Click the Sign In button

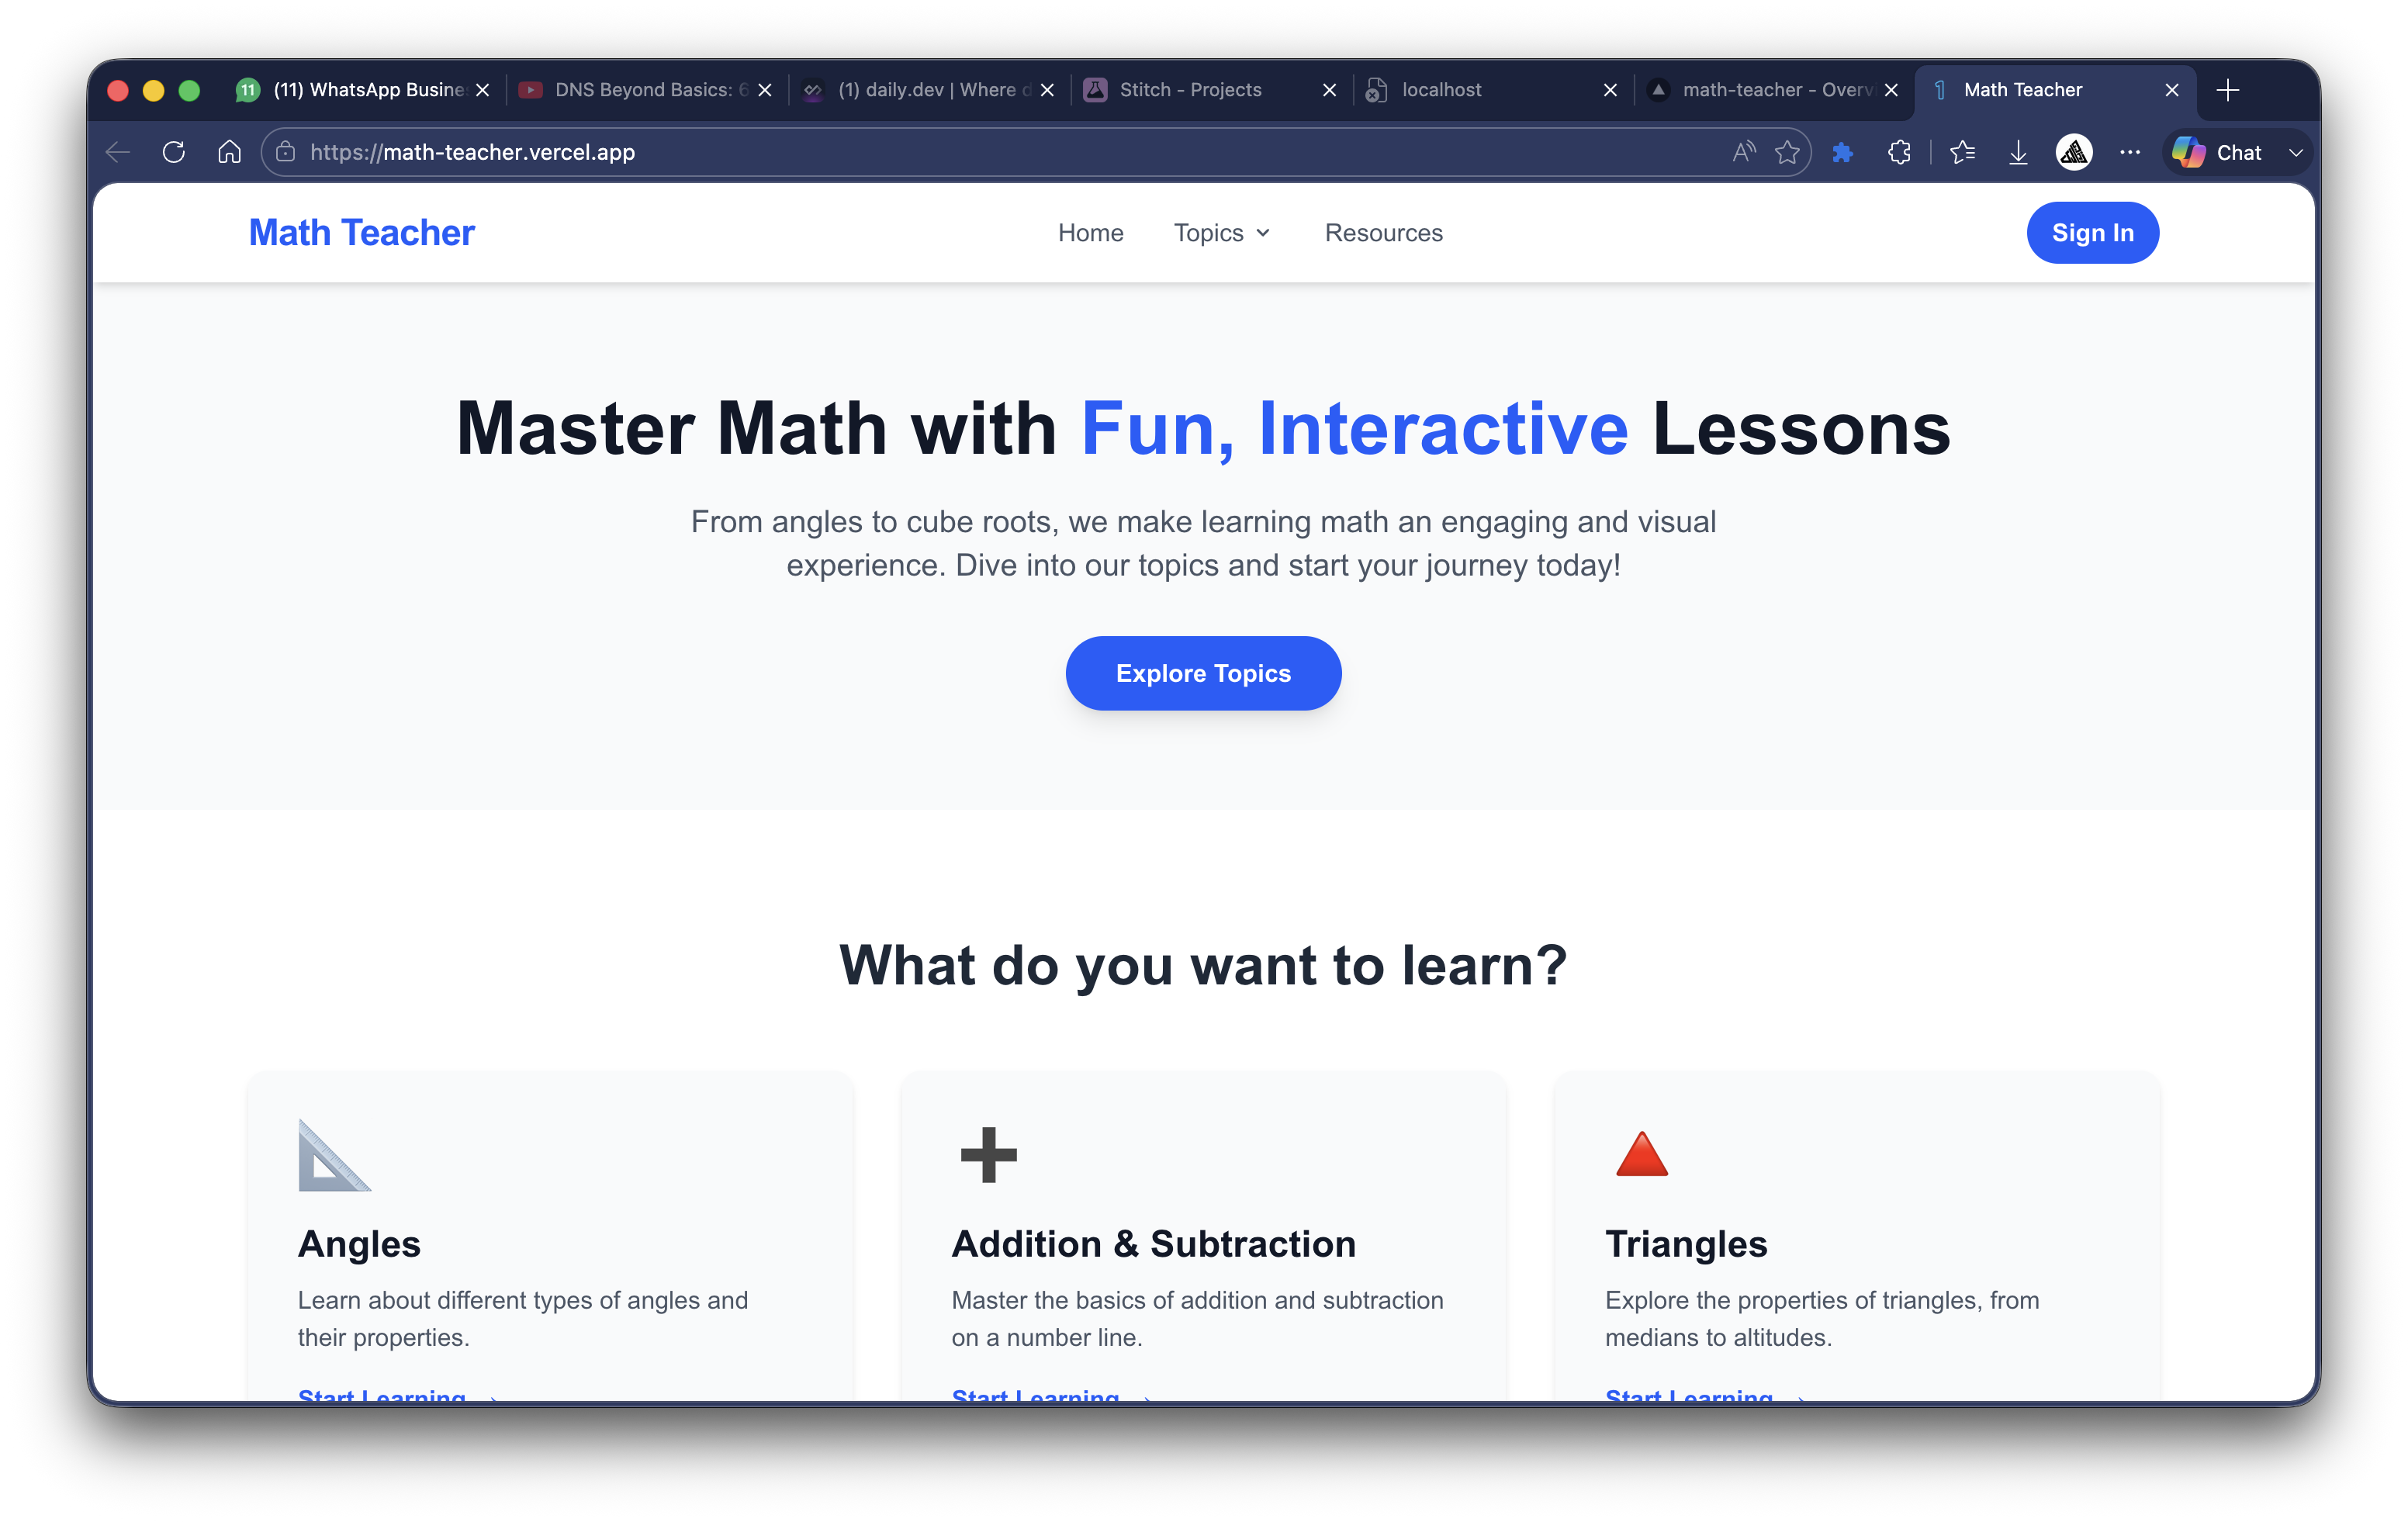(x=2092, y=233)
